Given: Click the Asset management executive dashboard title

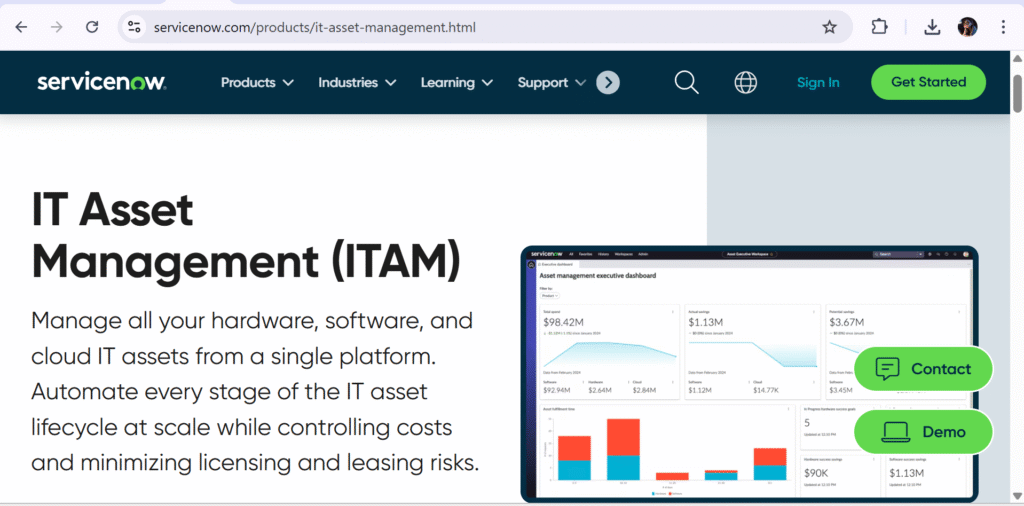Looking at the screenshot, I should (598, 276).
